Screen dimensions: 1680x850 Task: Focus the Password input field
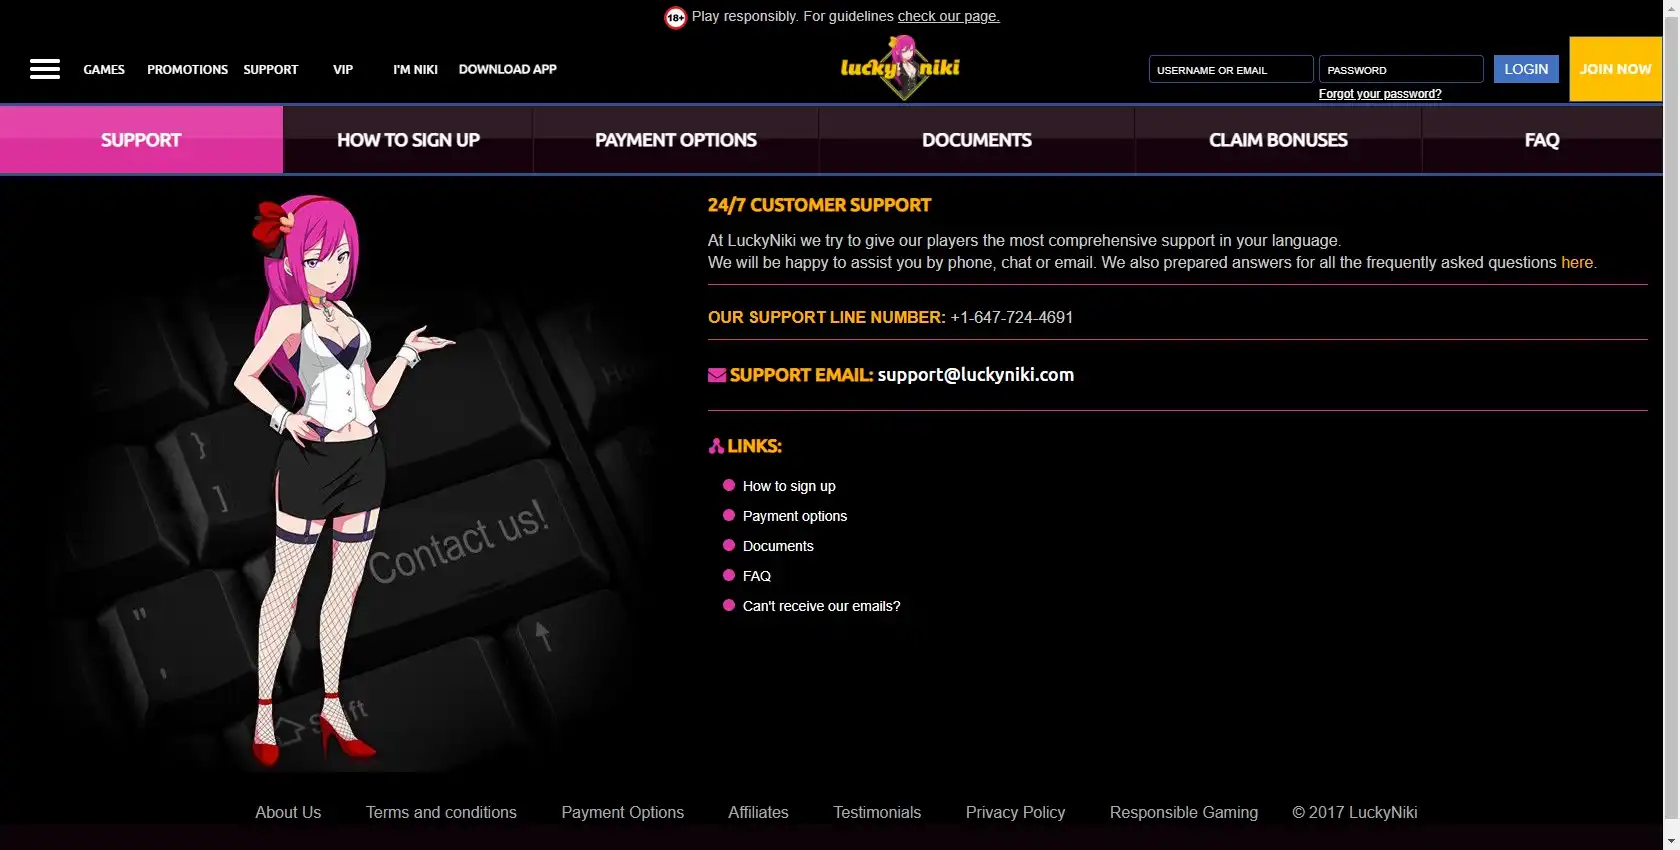[1401, 69]
